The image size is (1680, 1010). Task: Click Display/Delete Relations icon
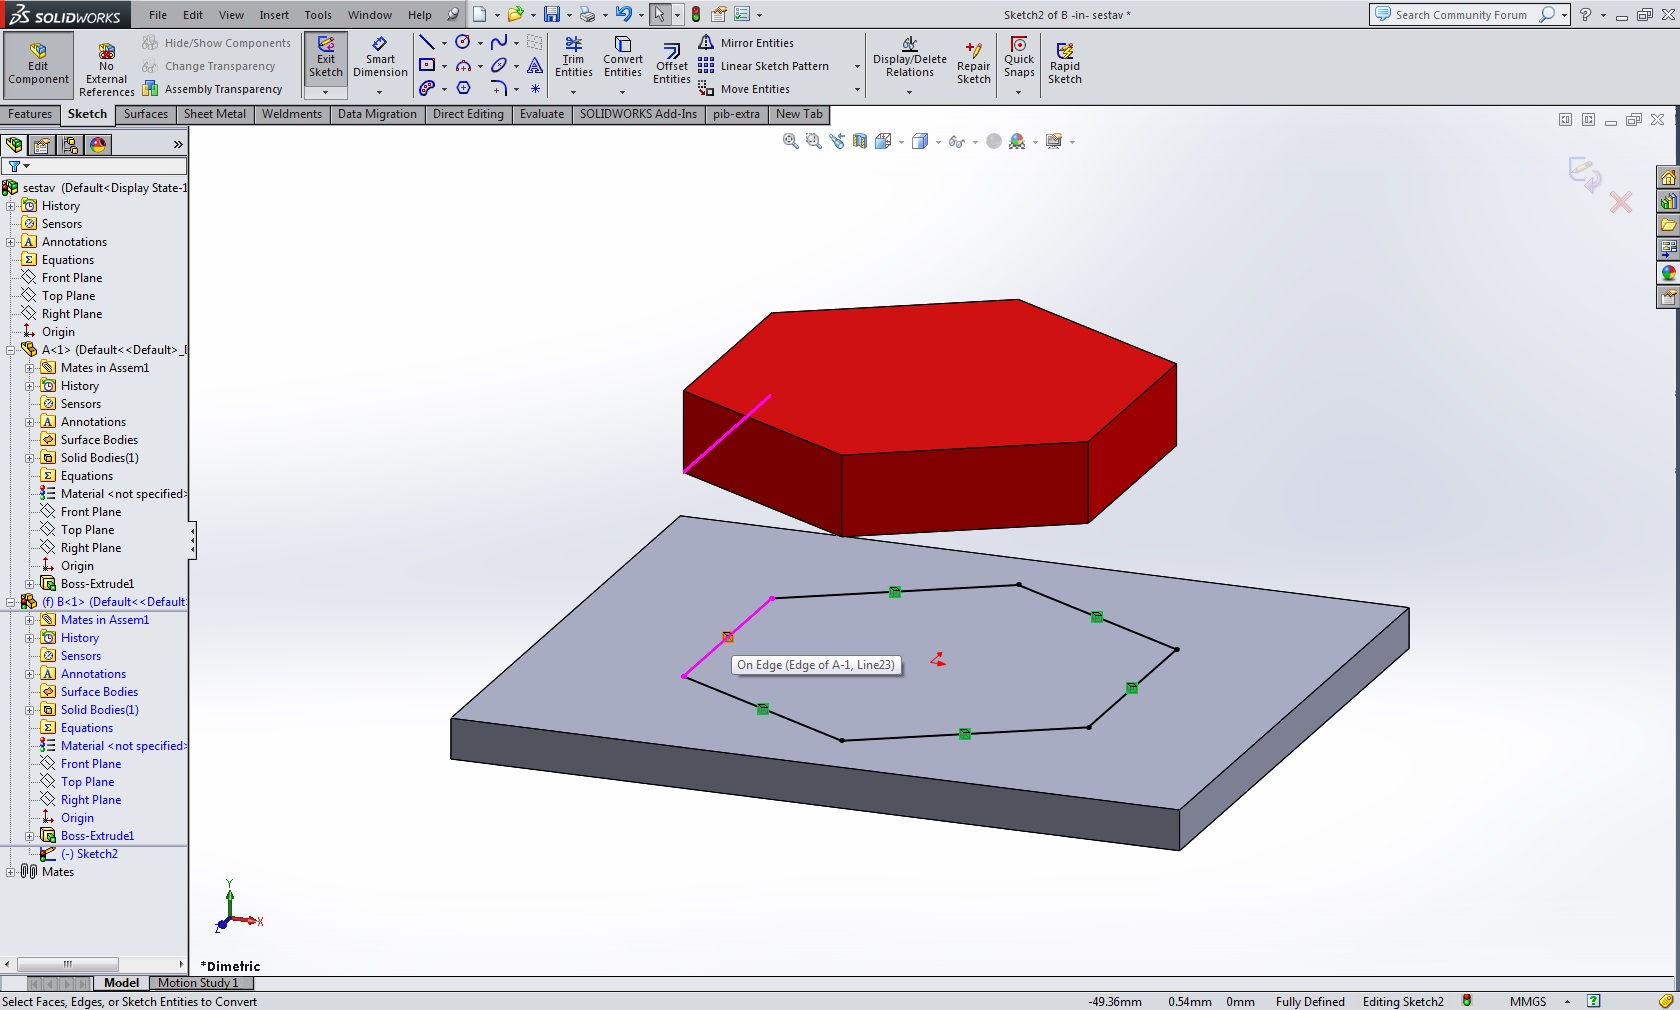909,58
